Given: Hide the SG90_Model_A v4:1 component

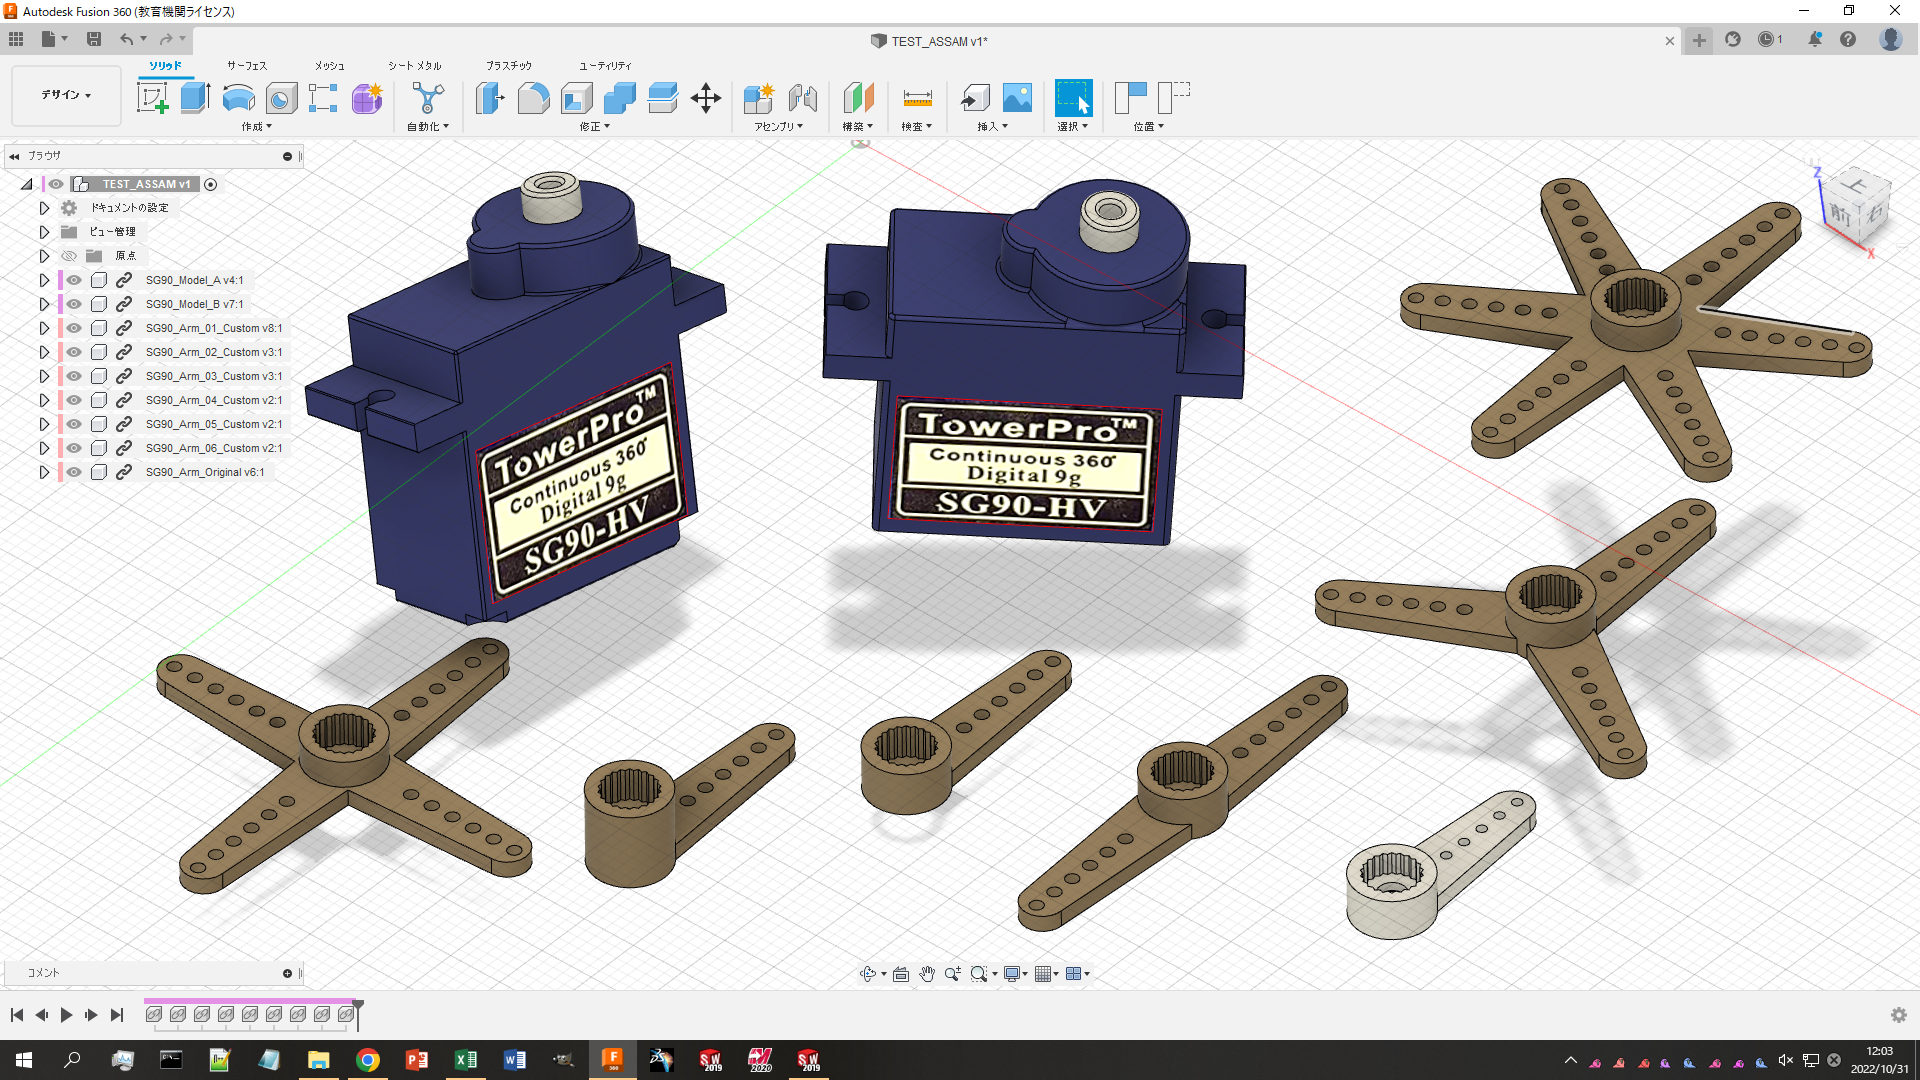Looking at the screenshot, I should (x=74, y=280).
